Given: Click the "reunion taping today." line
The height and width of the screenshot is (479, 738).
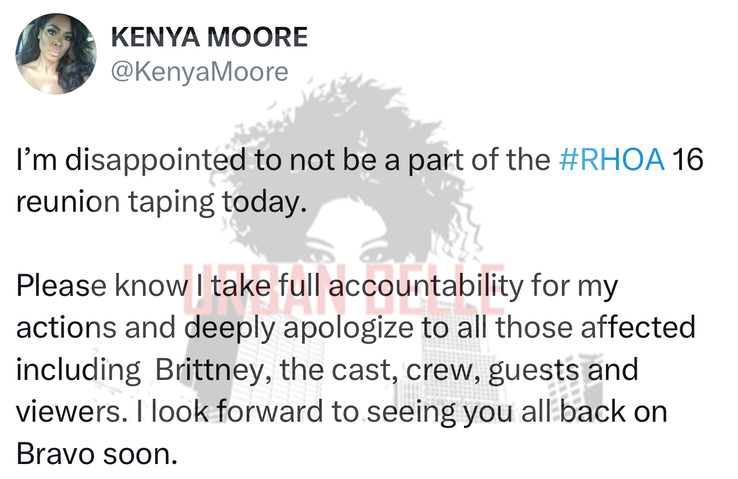Looking at the screenshot, I should tap(161, 202).
